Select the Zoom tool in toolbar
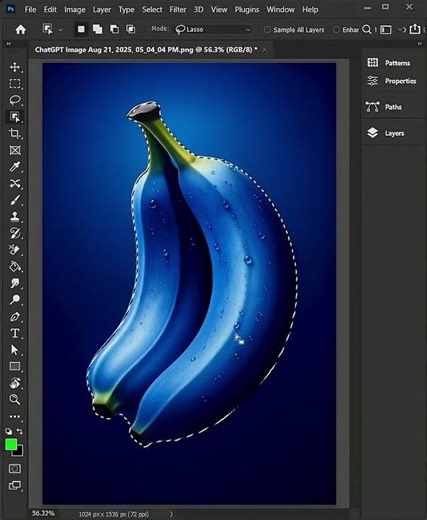 (x=15, y=399)
